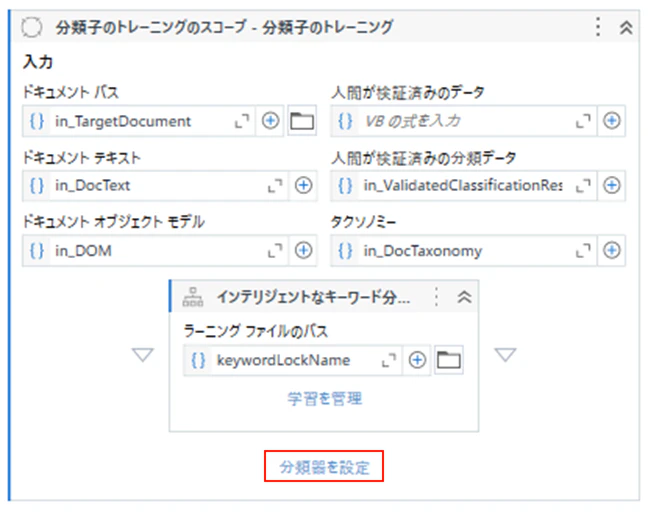The width and height of the screenshot is (648, 512).
Task: Click the 人間が検証済みの分類データ label
Action: pyautogui.click(x=423, y=157)
